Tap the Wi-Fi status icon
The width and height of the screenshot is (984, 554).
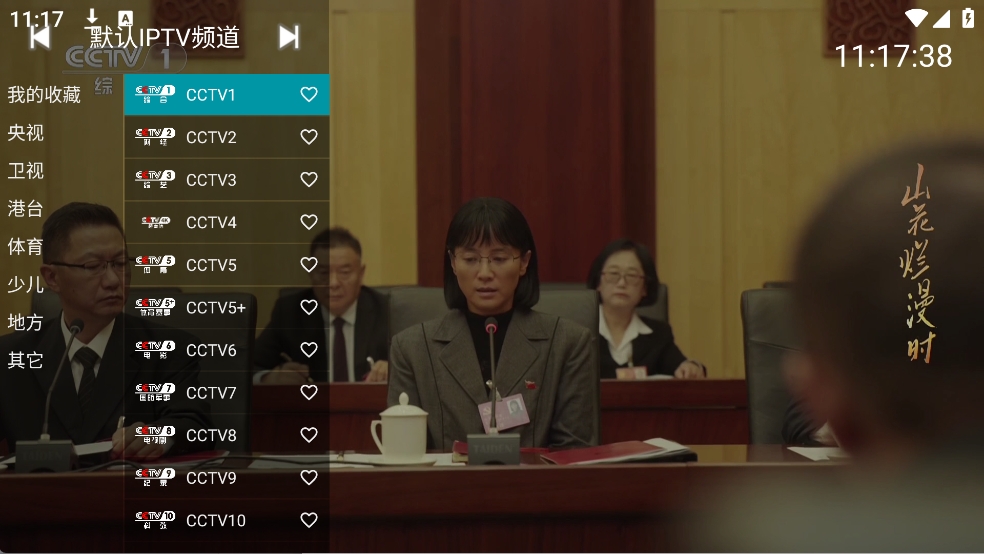(x=916, y=18)
